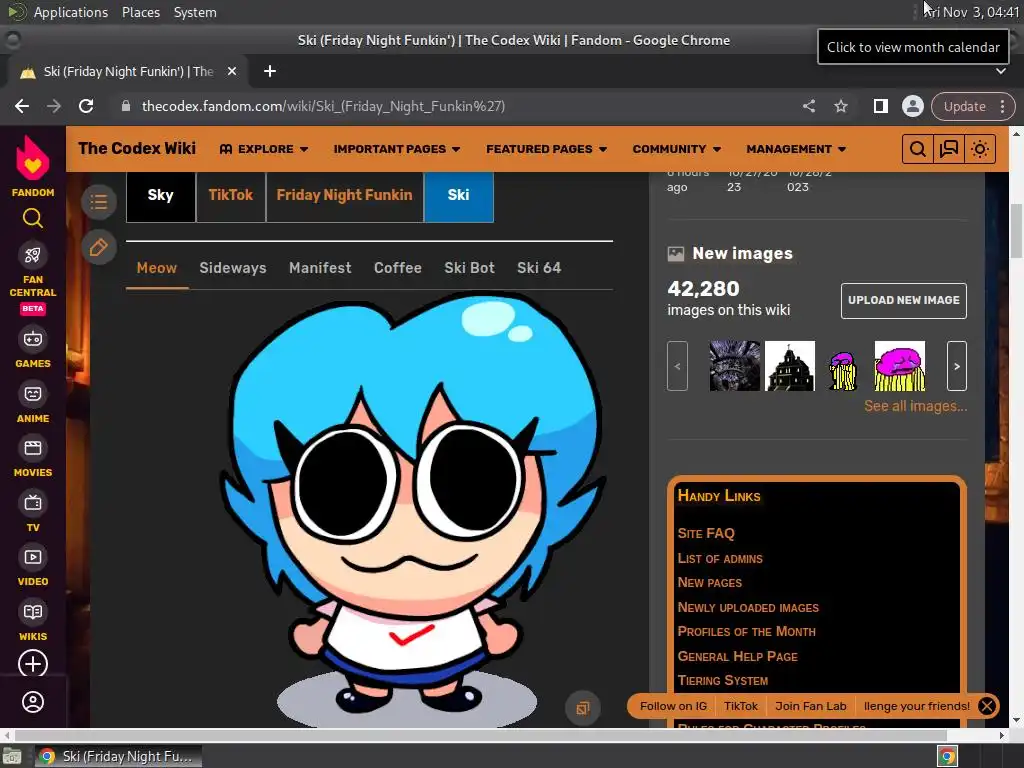This screenshot has width=1024, height=768.
Task: Expand the Explore dropdown menu
Action: coord(264,149)
